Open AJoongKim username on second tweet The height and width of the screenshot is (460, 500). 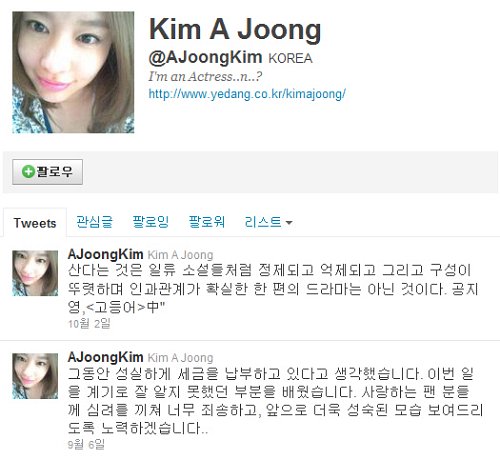(x=105, y=357)
